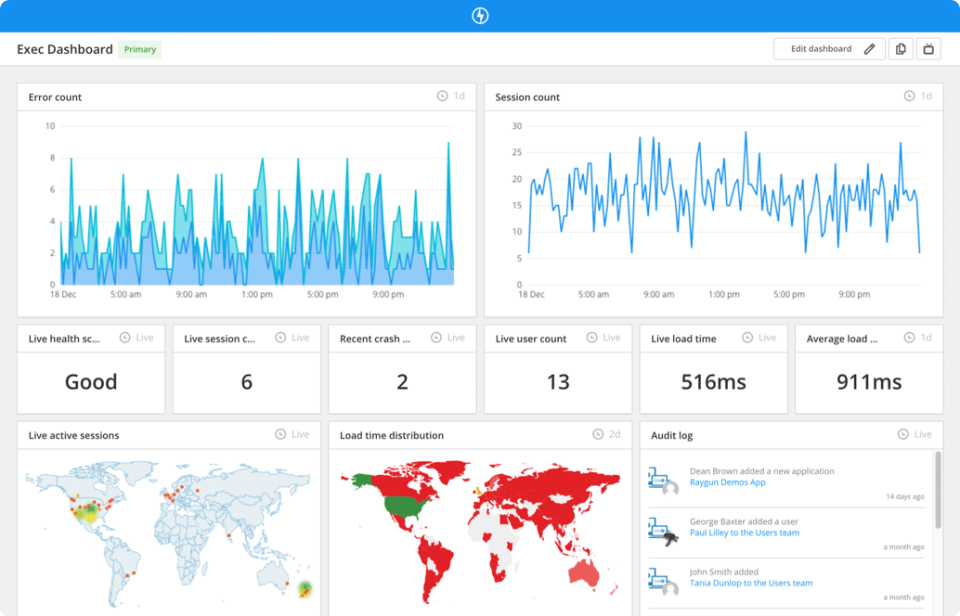Click the Average load time value 911ms

(869, 382)
